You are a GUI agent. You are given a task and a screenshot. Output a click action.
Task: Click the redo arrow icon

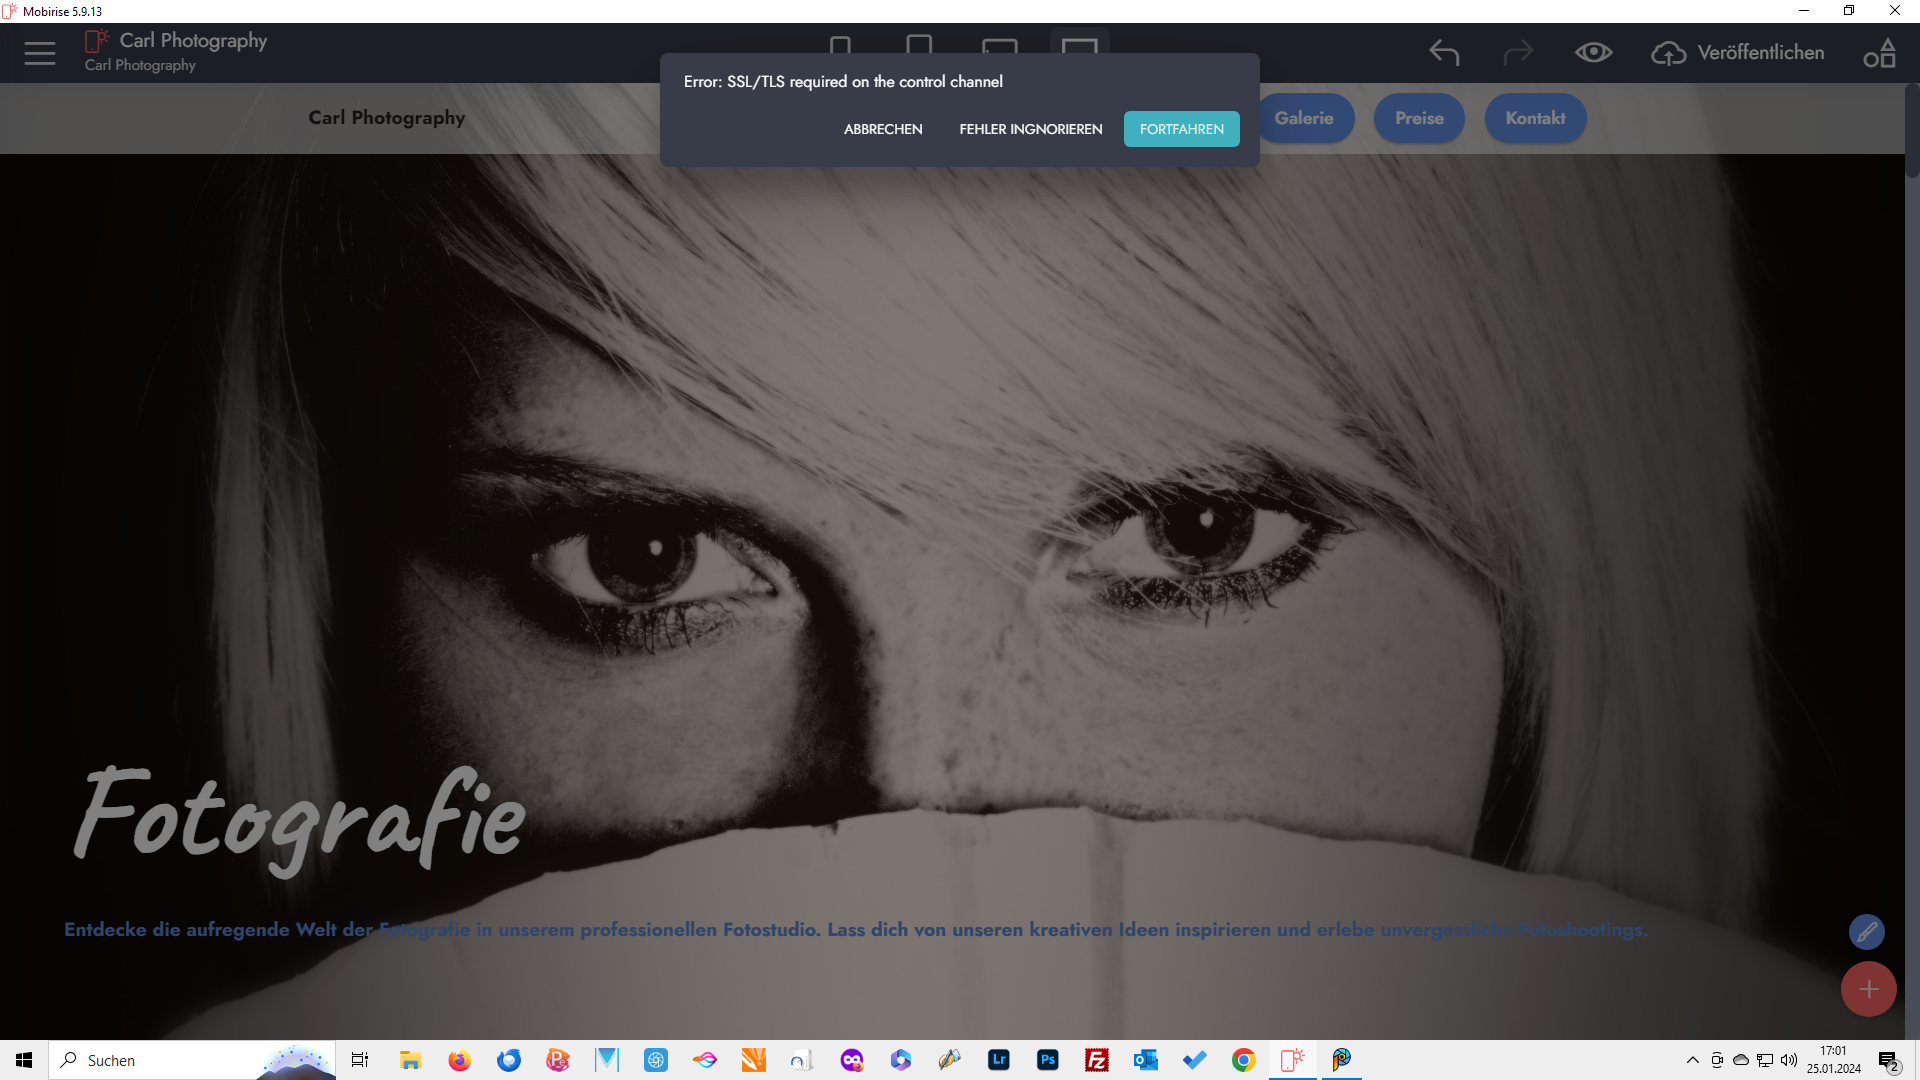tap(1517, 52)
